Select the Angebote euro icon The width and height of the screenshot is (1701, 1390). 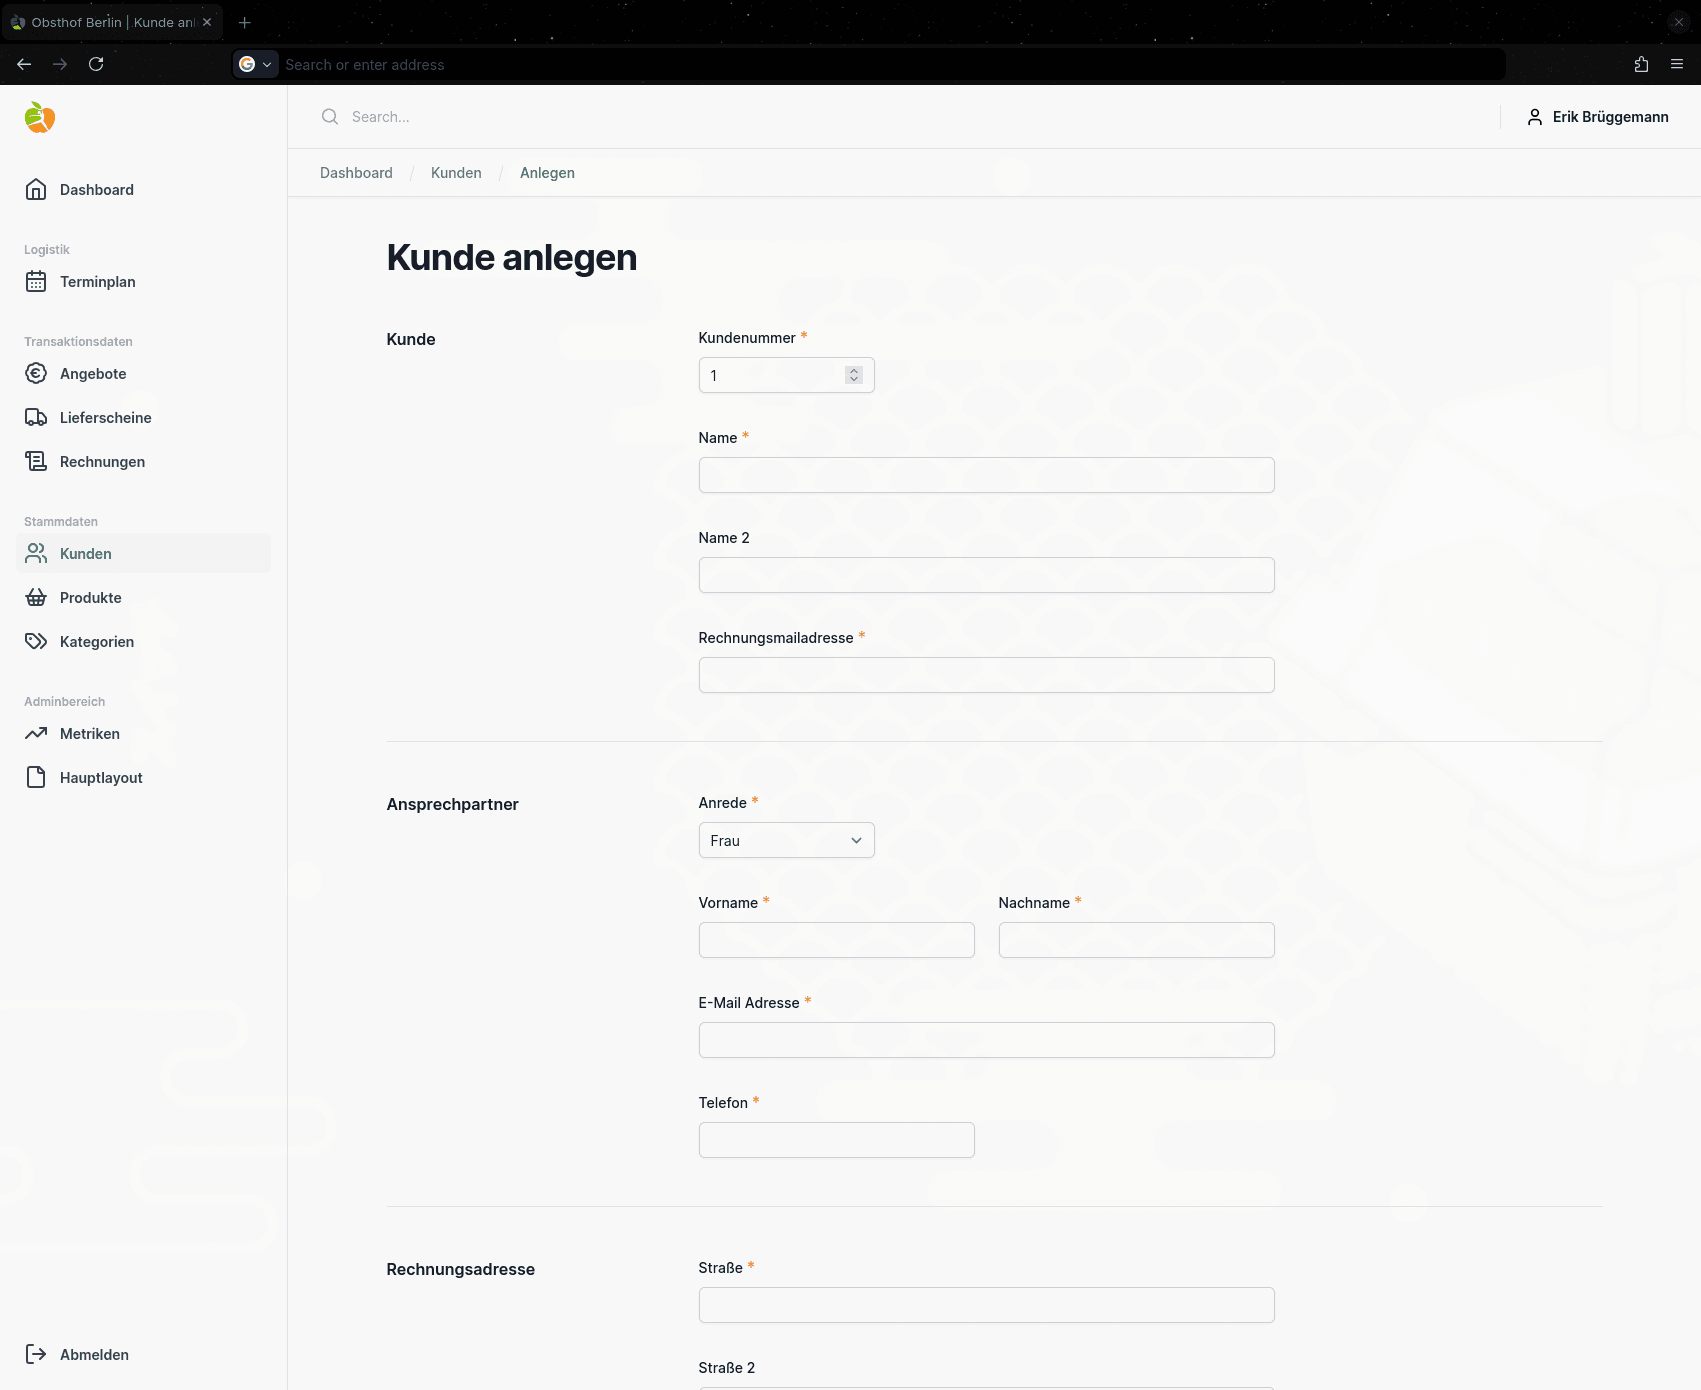coord(37,373)
